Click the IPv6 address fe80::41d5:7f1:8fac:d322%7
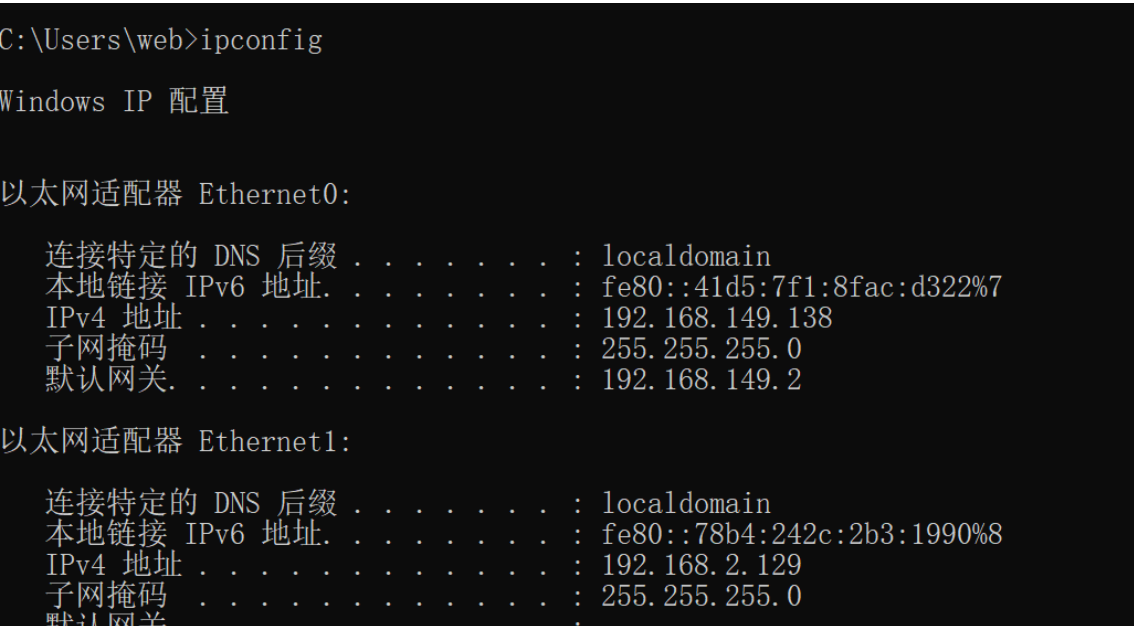 (802, 287)
